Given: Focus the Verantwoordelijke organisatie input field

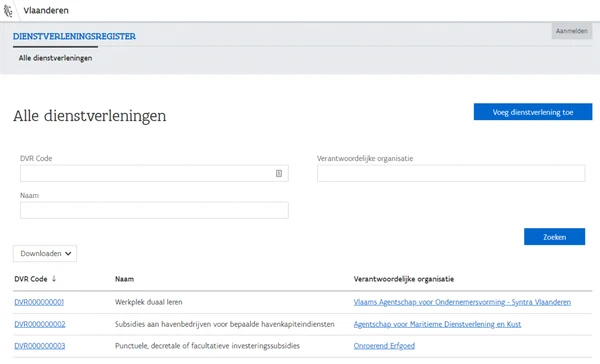Looking at the screenshot, I should (451, 173).
